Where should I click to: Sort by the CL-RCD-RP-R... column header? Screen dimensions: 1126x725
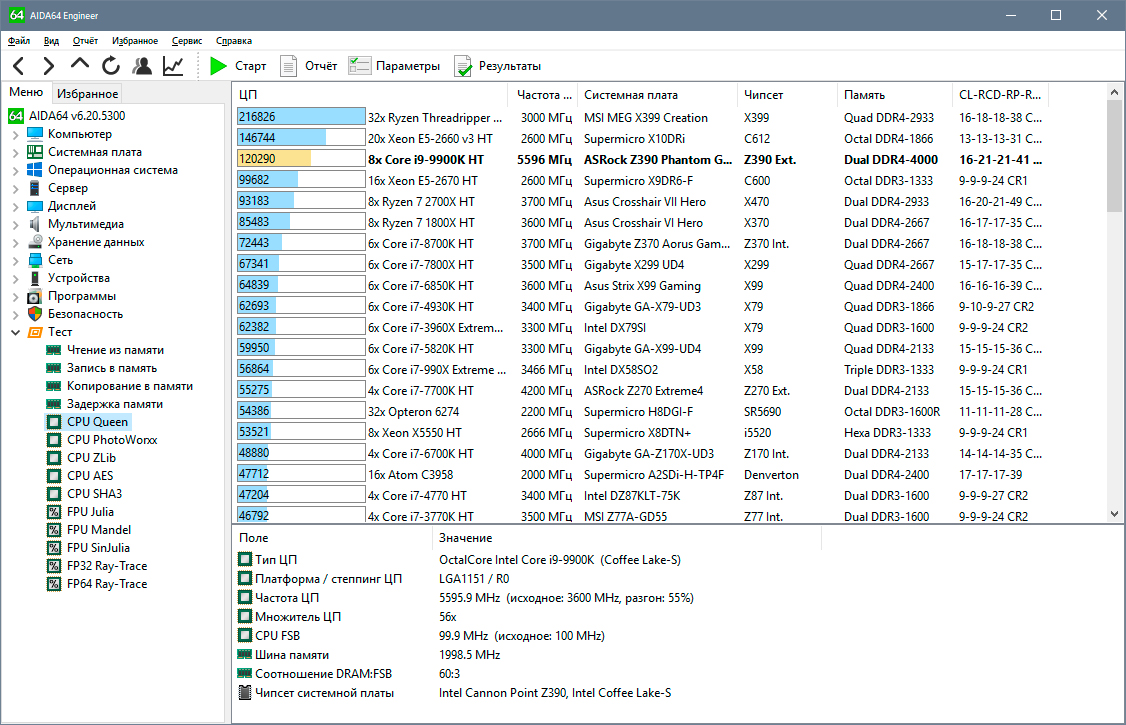tap(1000, 95)
